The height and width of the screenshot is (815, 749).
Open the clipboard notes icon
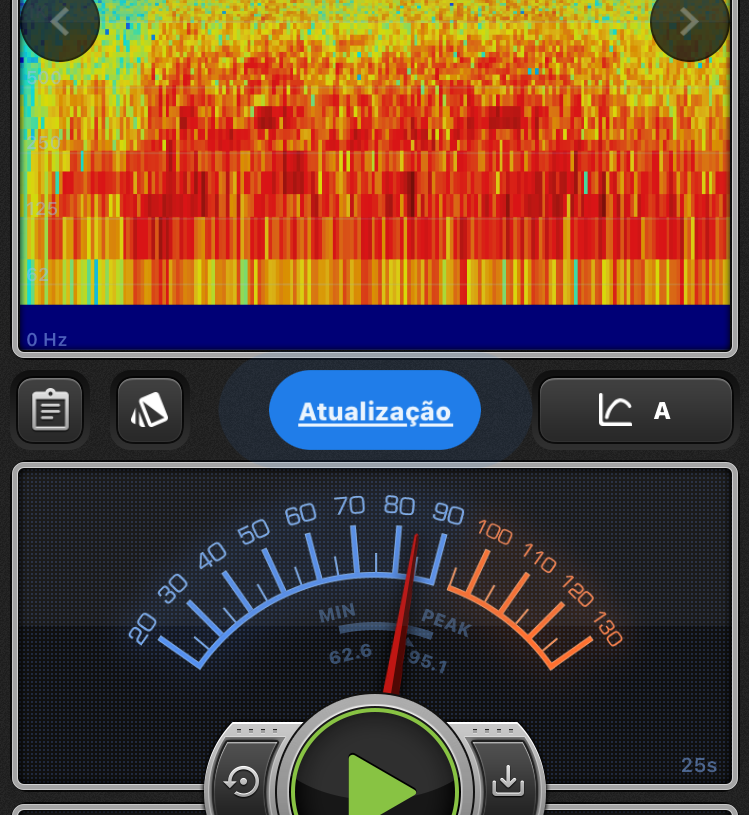coord(50,410)
